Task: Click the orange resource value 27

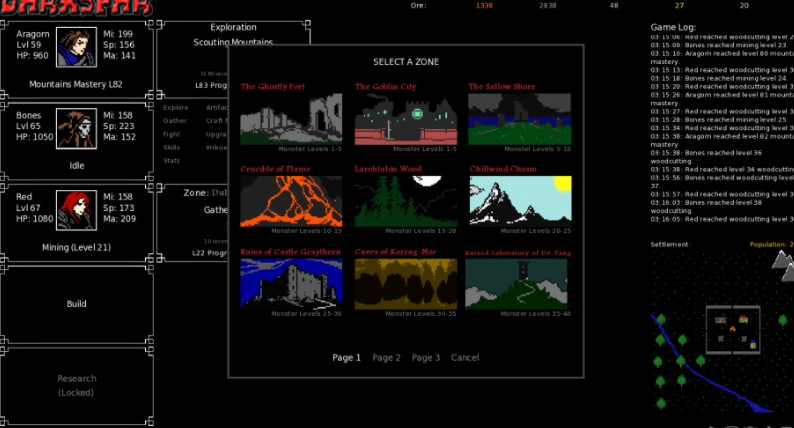Action: 680,6
